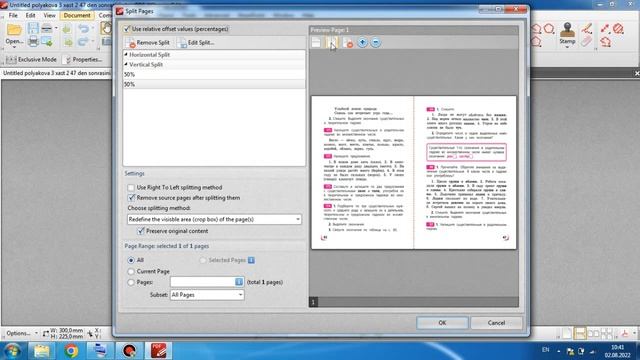
Task: Select the second highlighted 50% split entry
Action: coord(214,84)
